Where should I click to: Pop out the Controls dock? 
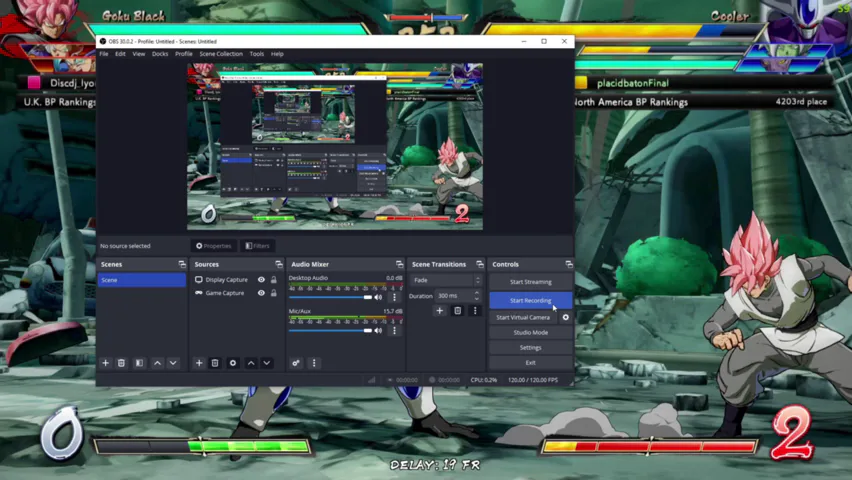[568, 264]
